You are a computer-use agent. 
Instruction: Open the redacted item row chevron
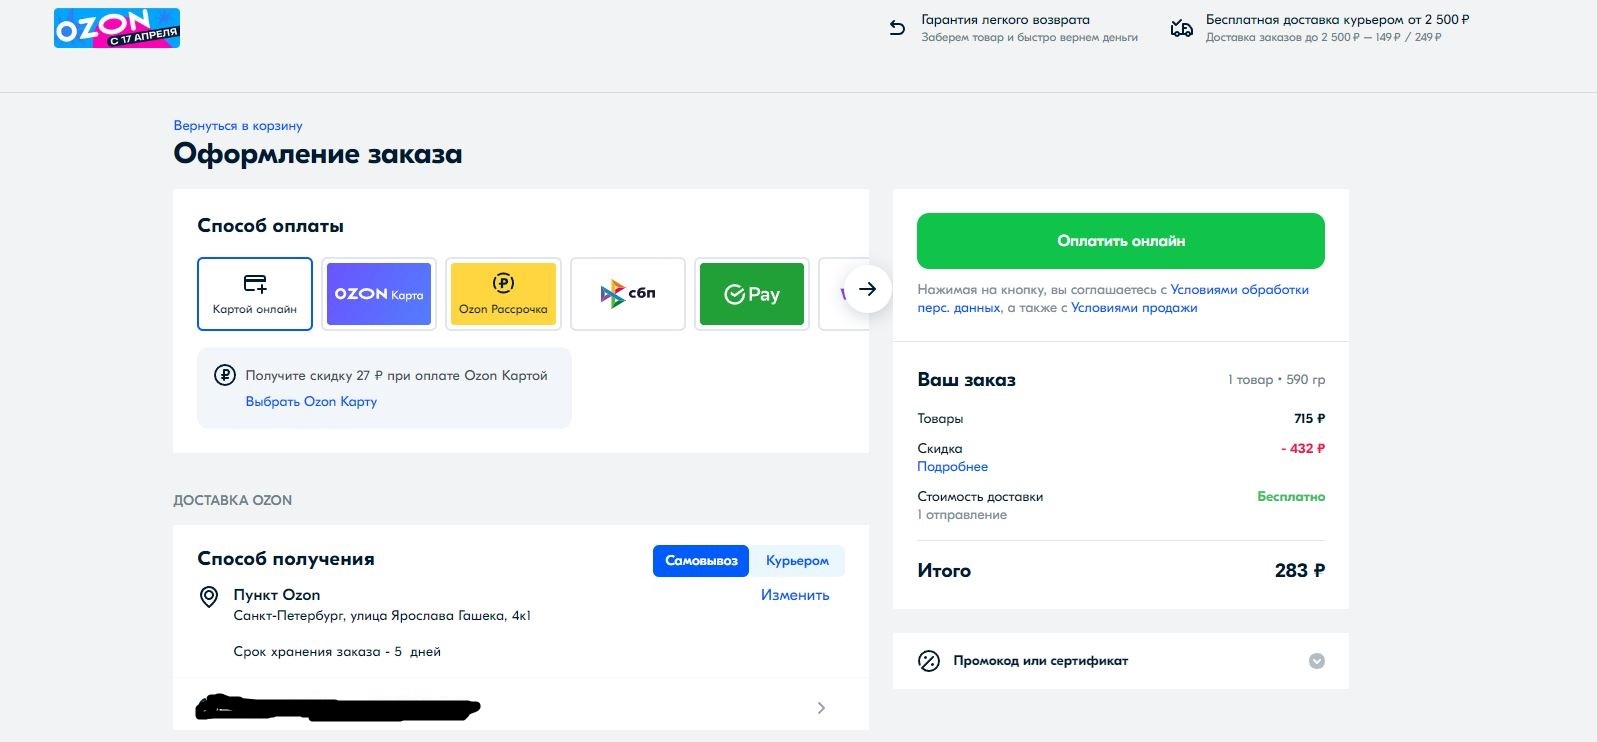(x=821, y=708)
